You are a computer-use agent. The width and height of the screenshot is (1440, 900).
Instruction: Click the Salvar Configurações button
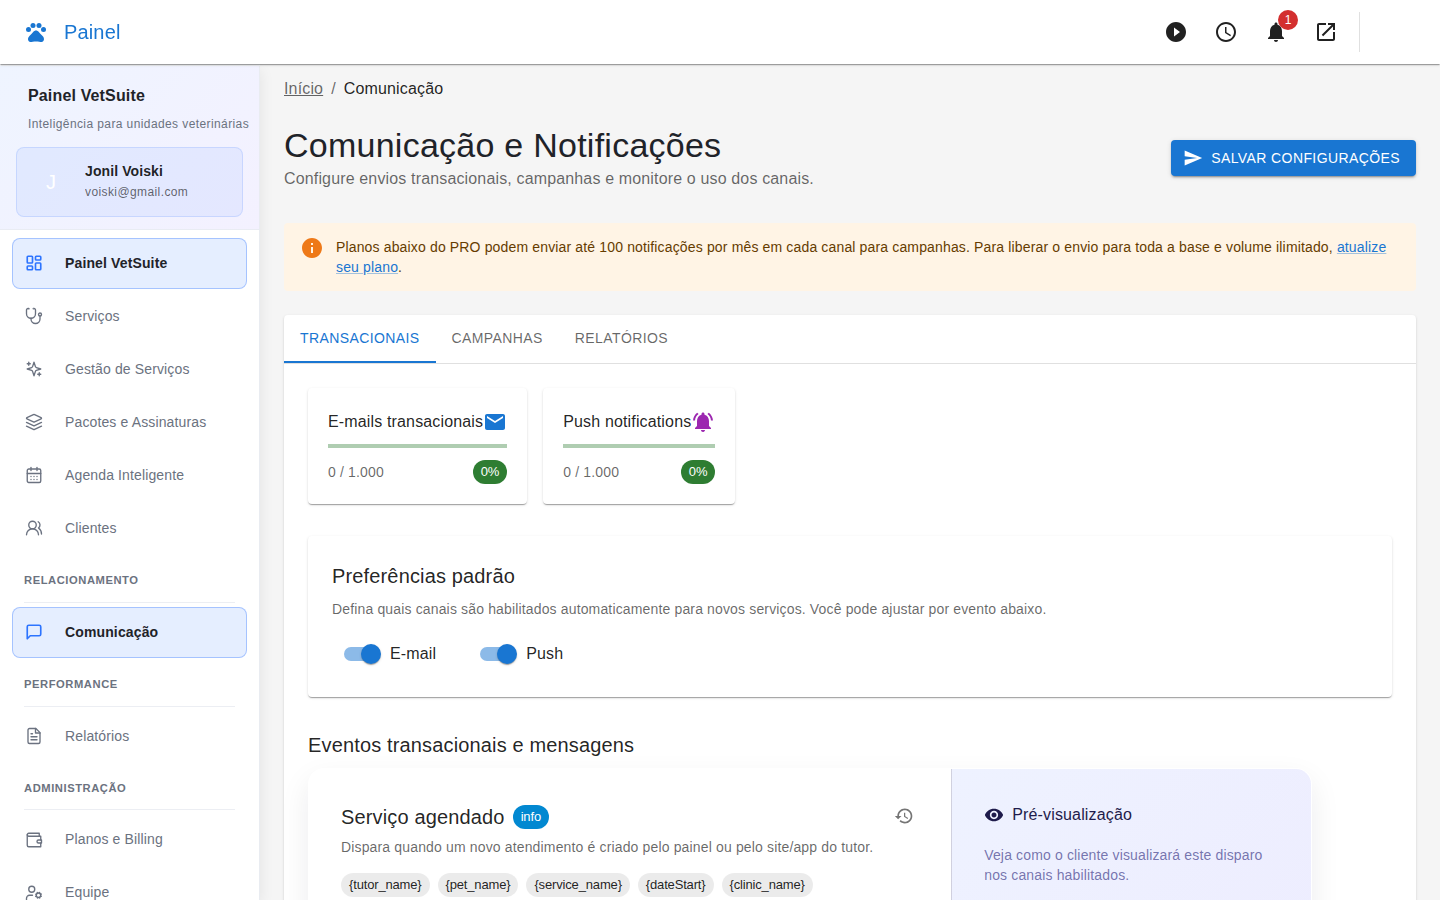(1293, 158)
